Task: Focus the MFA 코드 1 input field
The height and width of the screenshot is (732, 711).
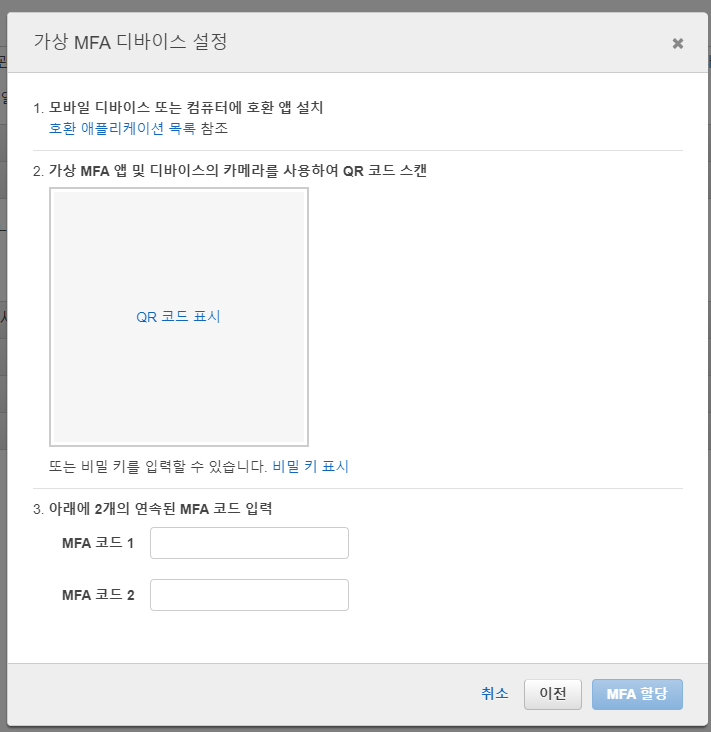Action: coord(249,543)
